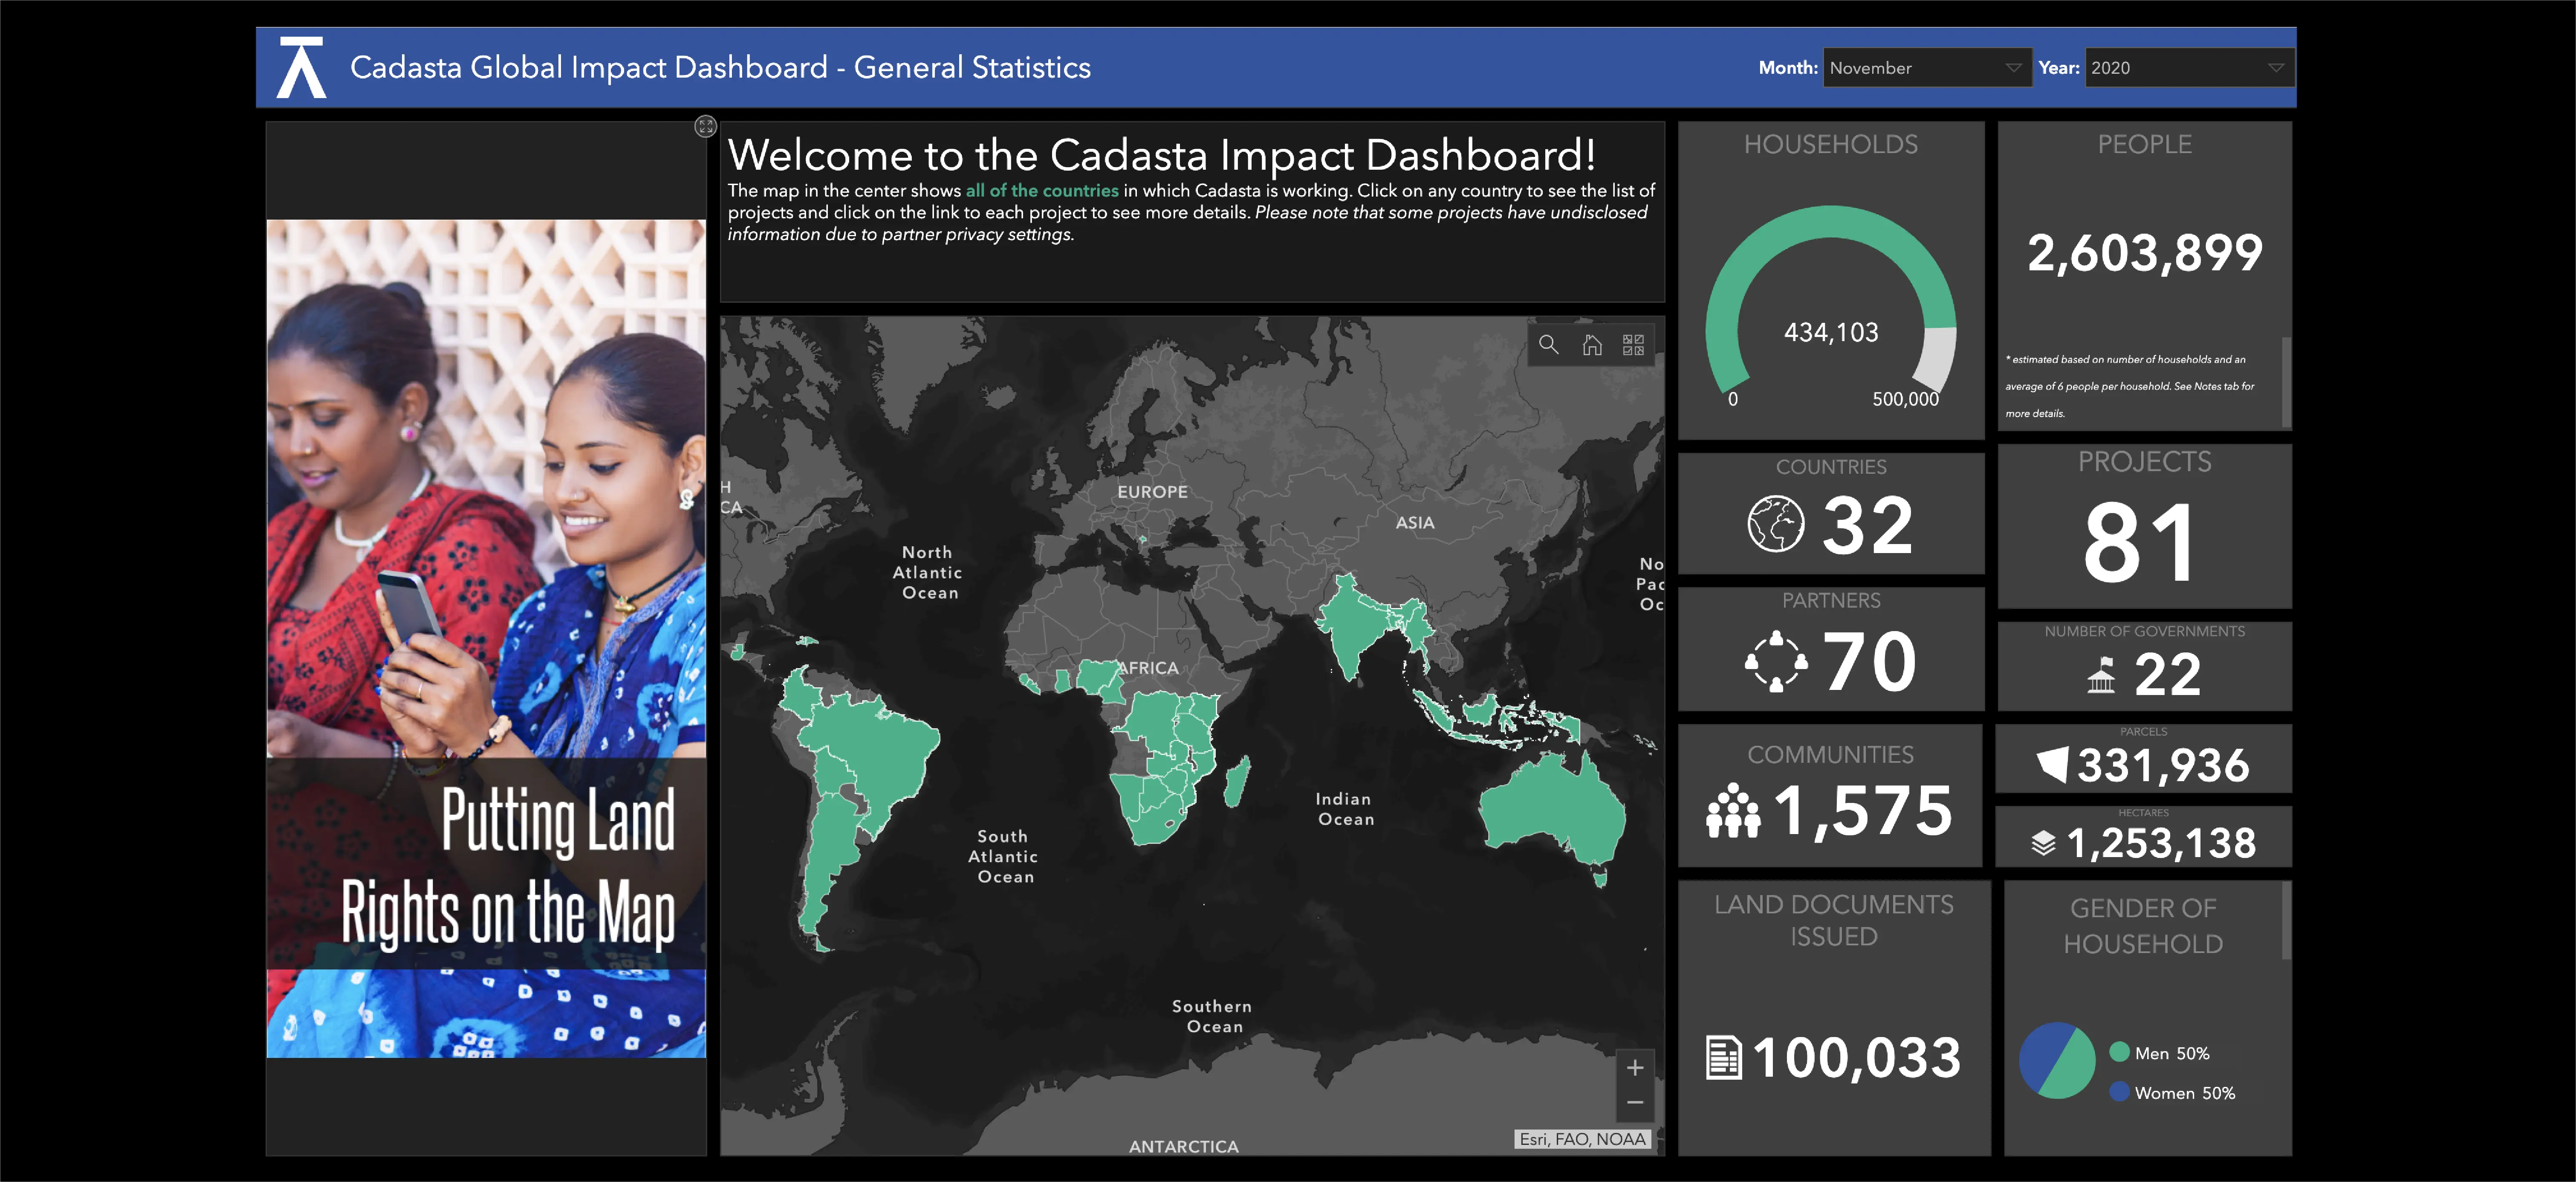Open the Year dropdown showing 2020
Image resolution: width=2576 pixels, height=1182 pixels.
2189,68
